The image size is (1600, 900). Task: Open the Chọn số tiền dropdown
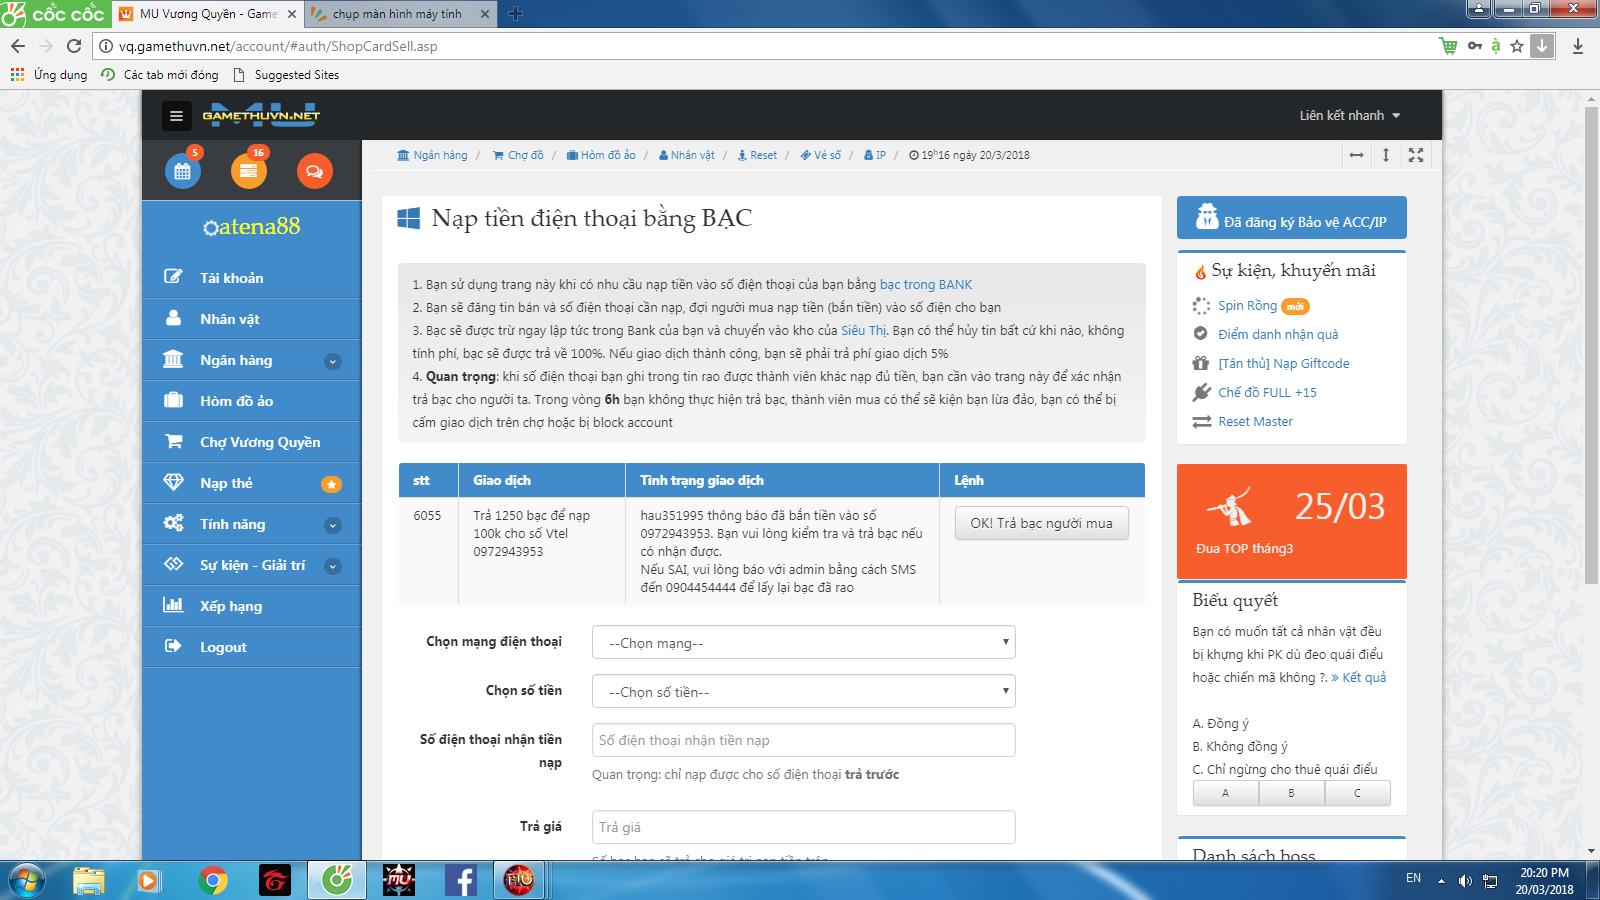(803, 691)
